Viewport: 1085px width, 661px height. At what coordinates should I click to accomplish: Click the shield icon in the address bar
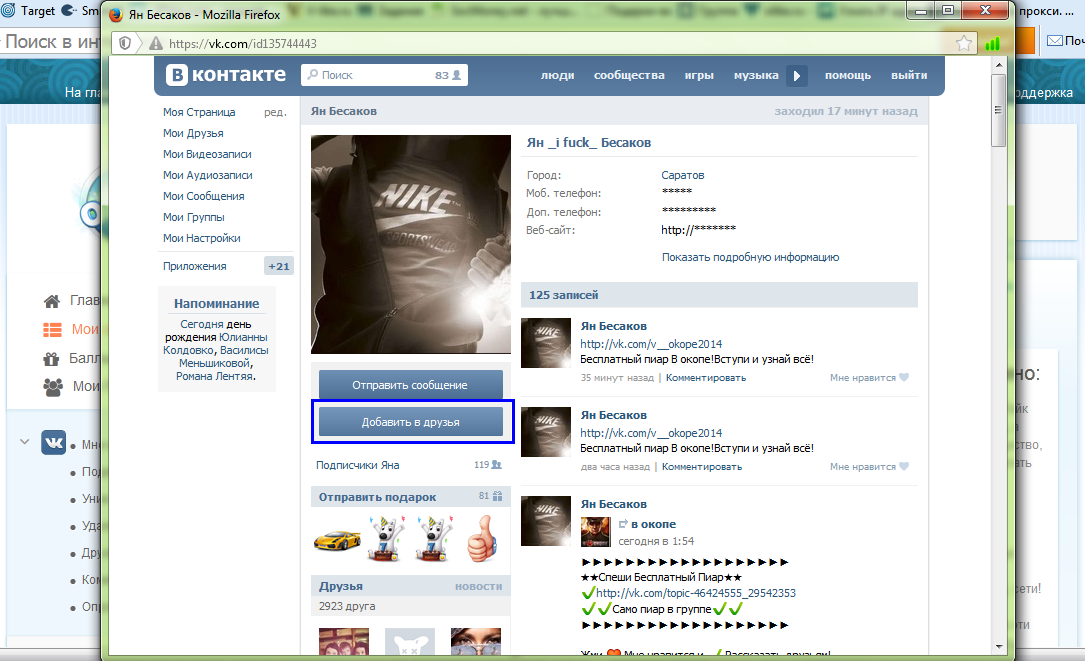pos(125,44)
